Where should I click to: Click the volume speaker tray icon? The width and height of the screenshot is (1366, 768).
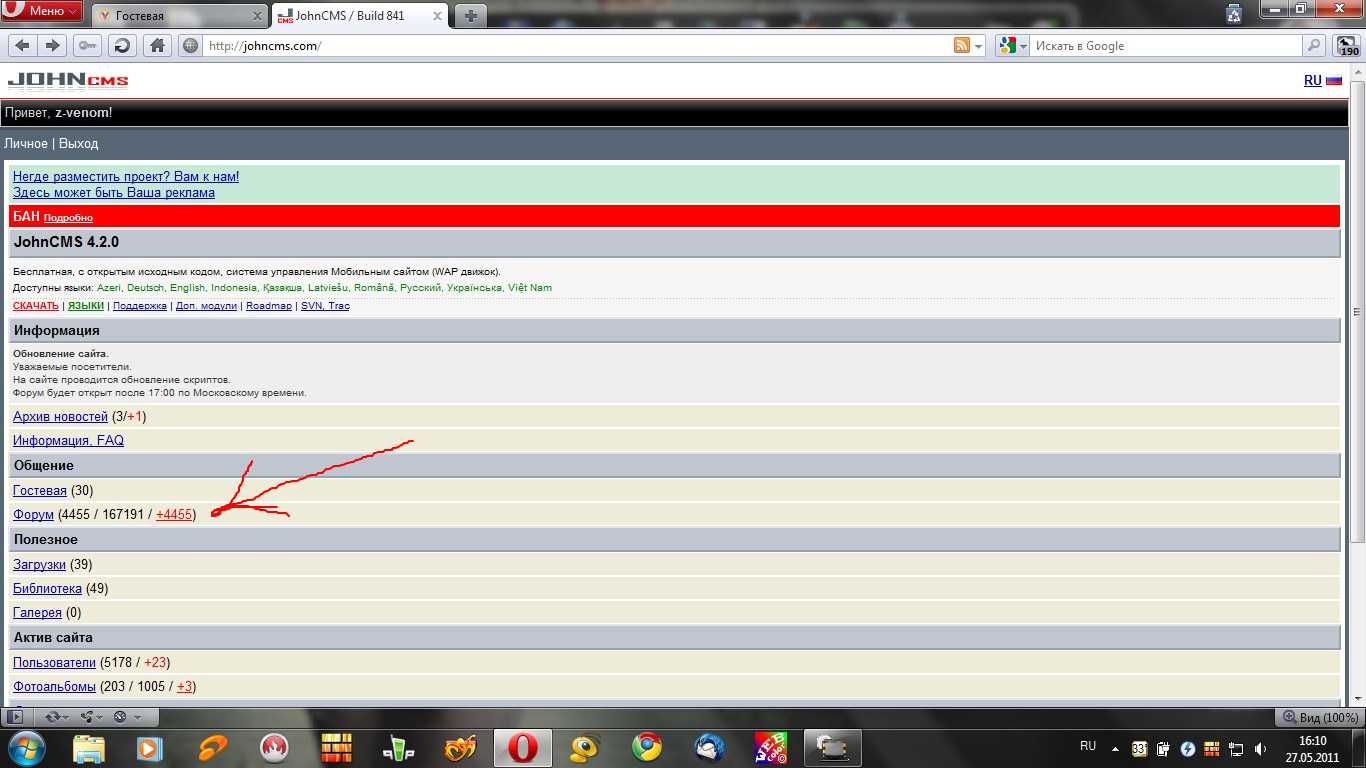[1258, 748]
